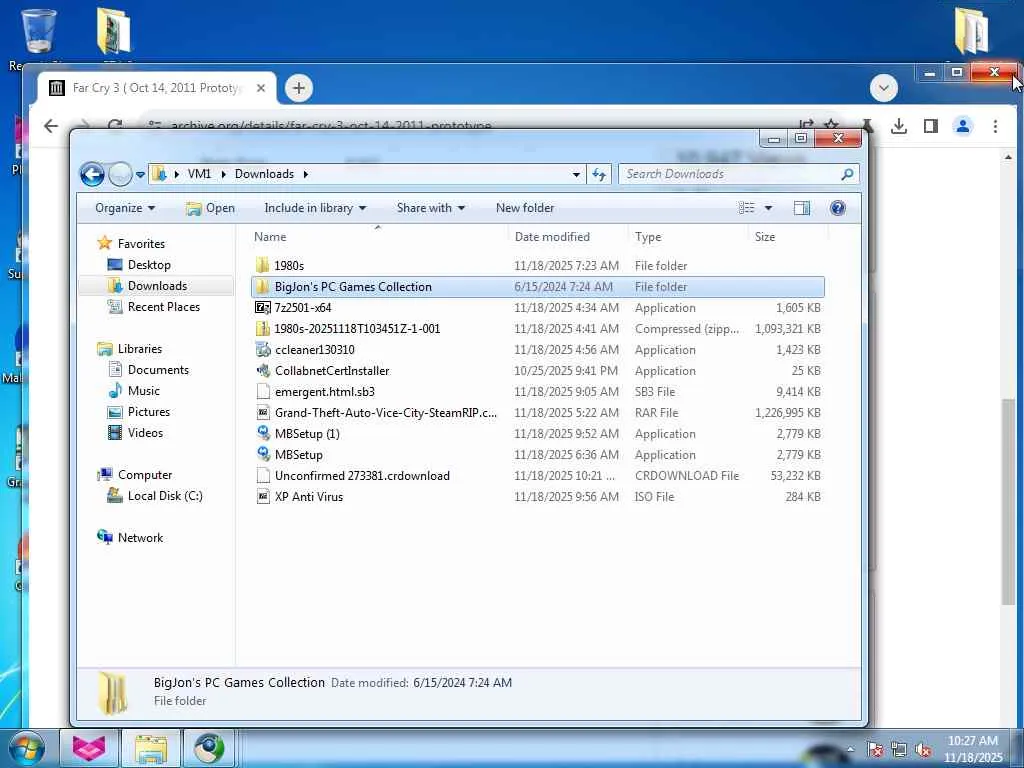Open the view options dropdown arrow
This screenshot has width=1024, height=768.
(768, 208)
